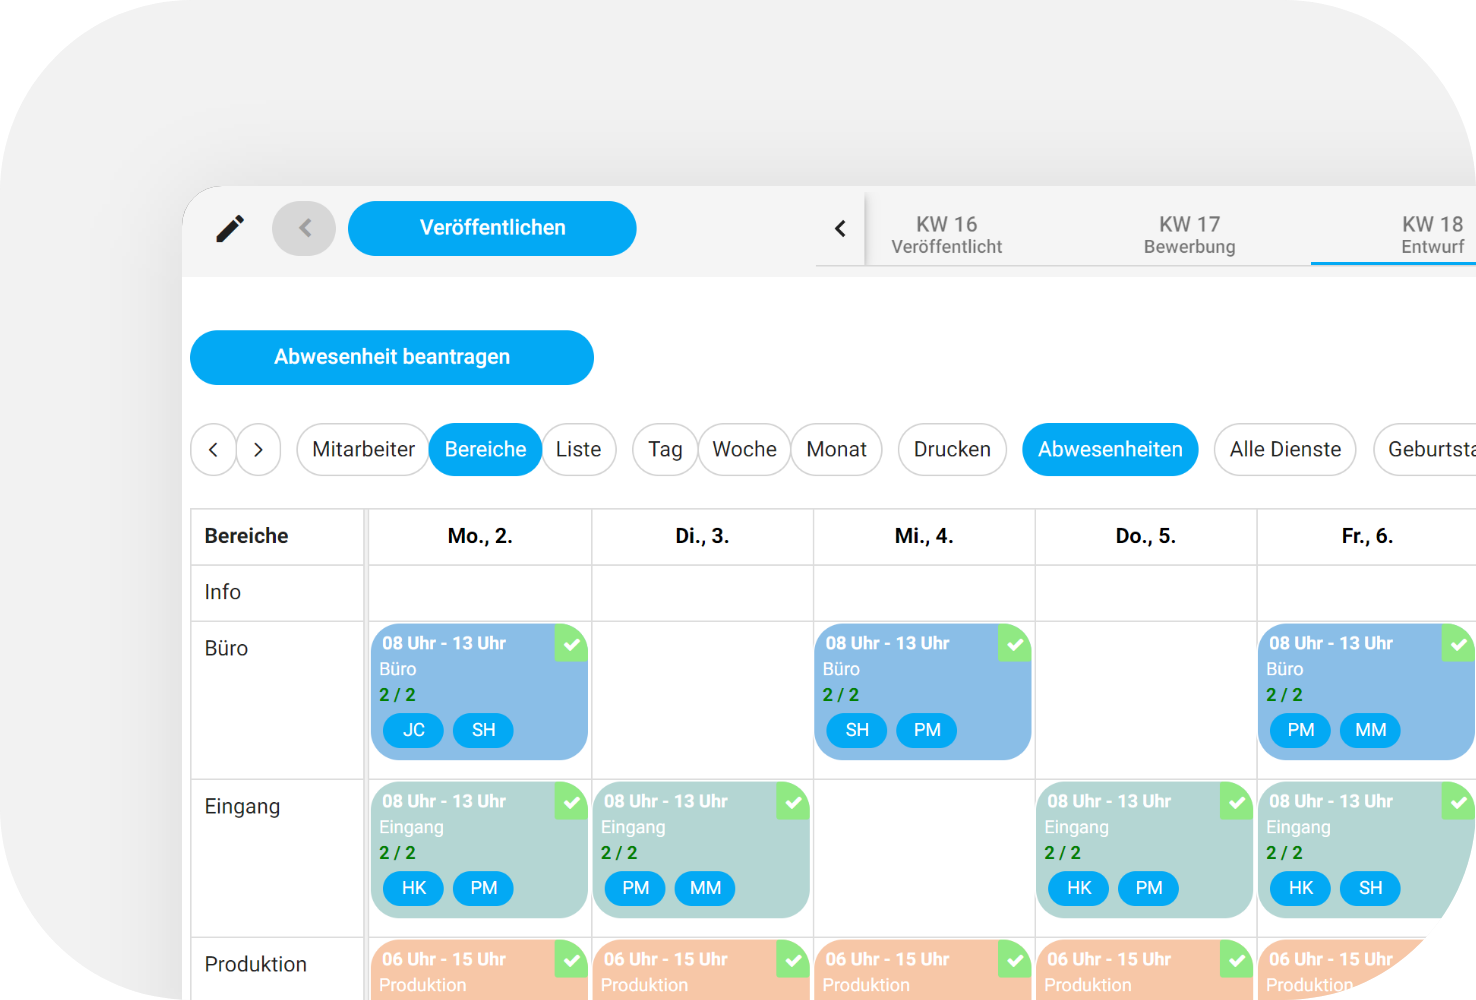Image resolution: width=1476 pixels, height=1000 pixels.
Task: Click the Mo., 2. column header
Action: tap(480, 536)
